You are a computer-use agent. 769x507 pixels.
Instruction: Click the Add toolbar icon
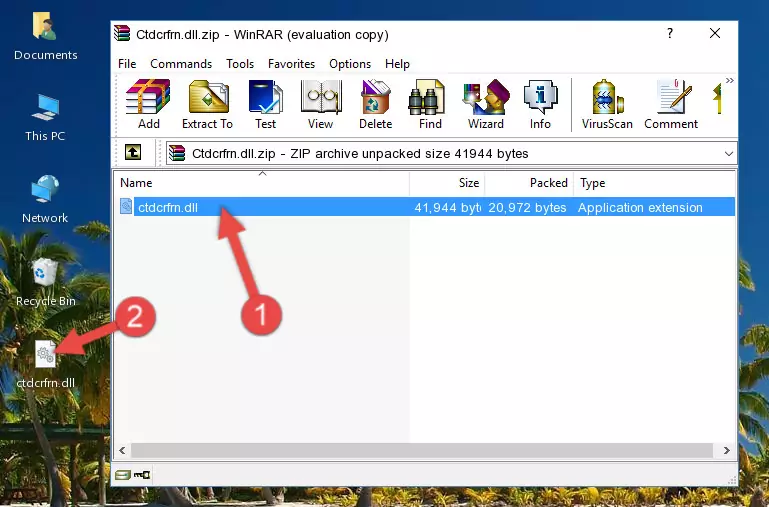coord(148,104)
